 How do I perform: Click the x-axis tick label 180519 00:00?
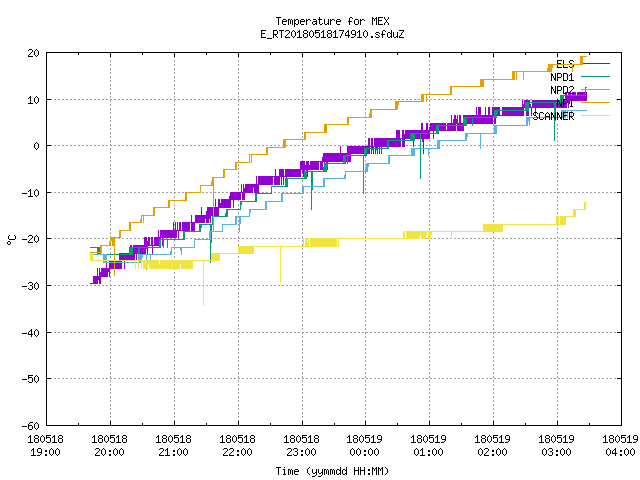[x=364, y=446]
